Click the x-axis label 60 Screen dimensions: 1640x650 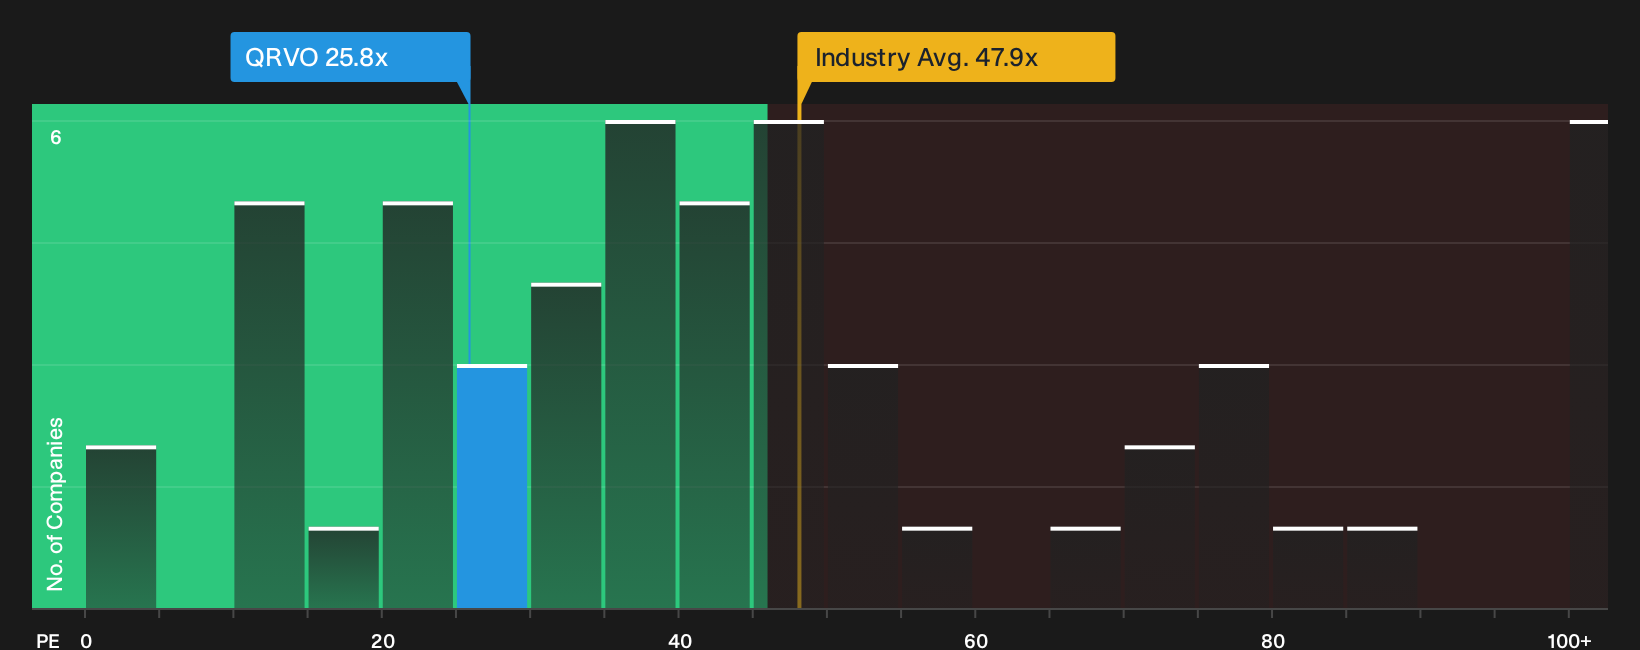(976, 640)
